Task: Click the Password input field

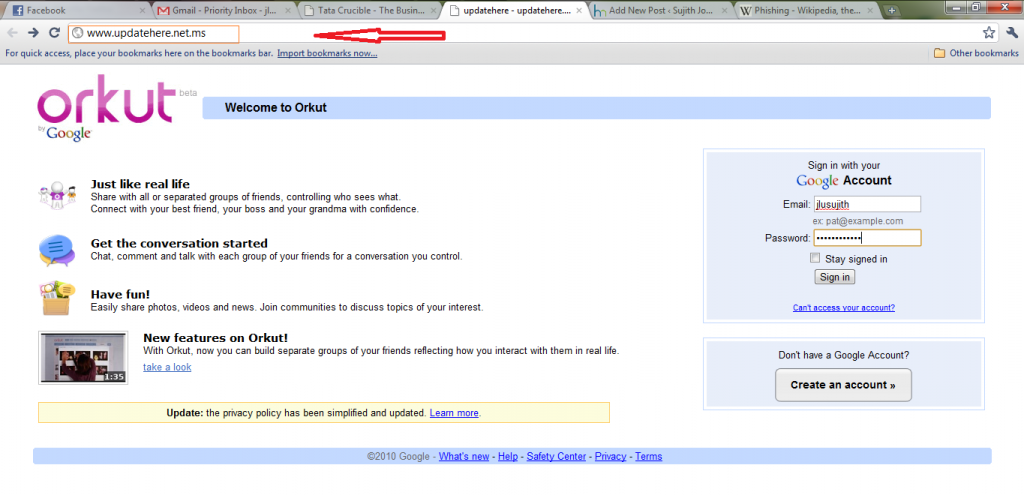Action: point(867,238)
